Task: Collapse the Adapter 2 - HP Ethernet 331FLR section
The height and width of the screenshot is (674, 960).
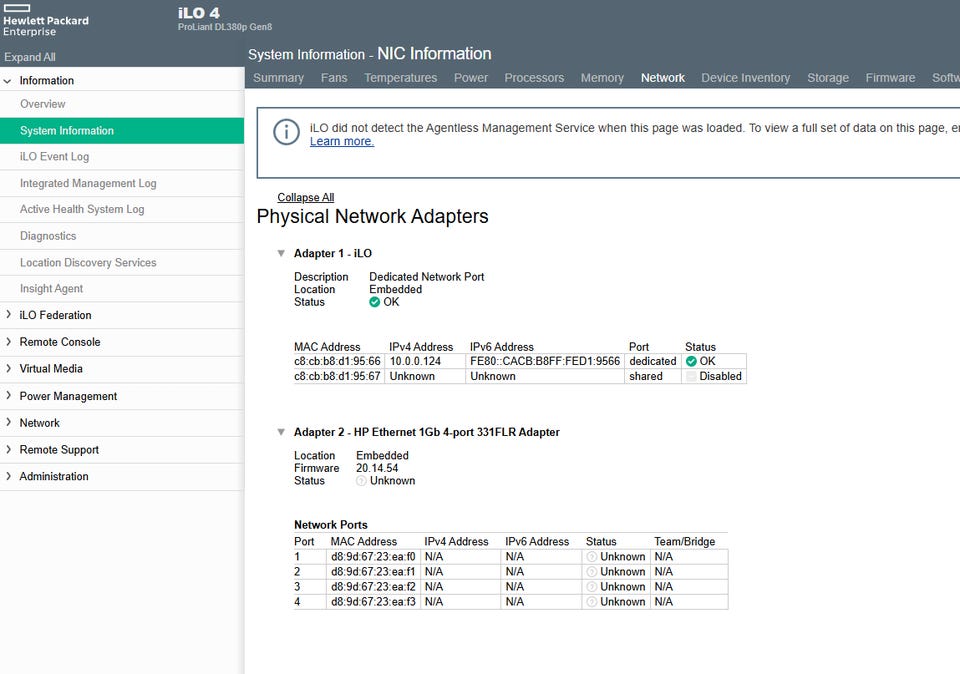Action: [x=281, y=432]
